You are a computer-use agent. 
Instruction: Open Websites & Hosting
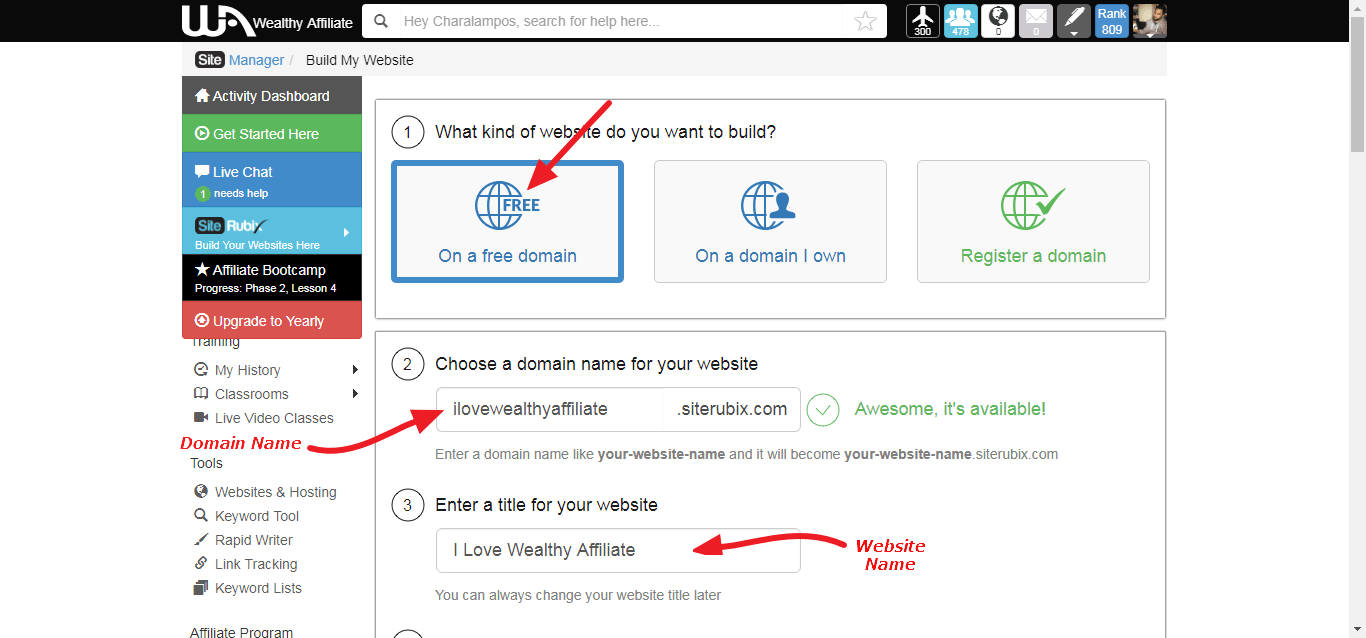click(275, 492)
